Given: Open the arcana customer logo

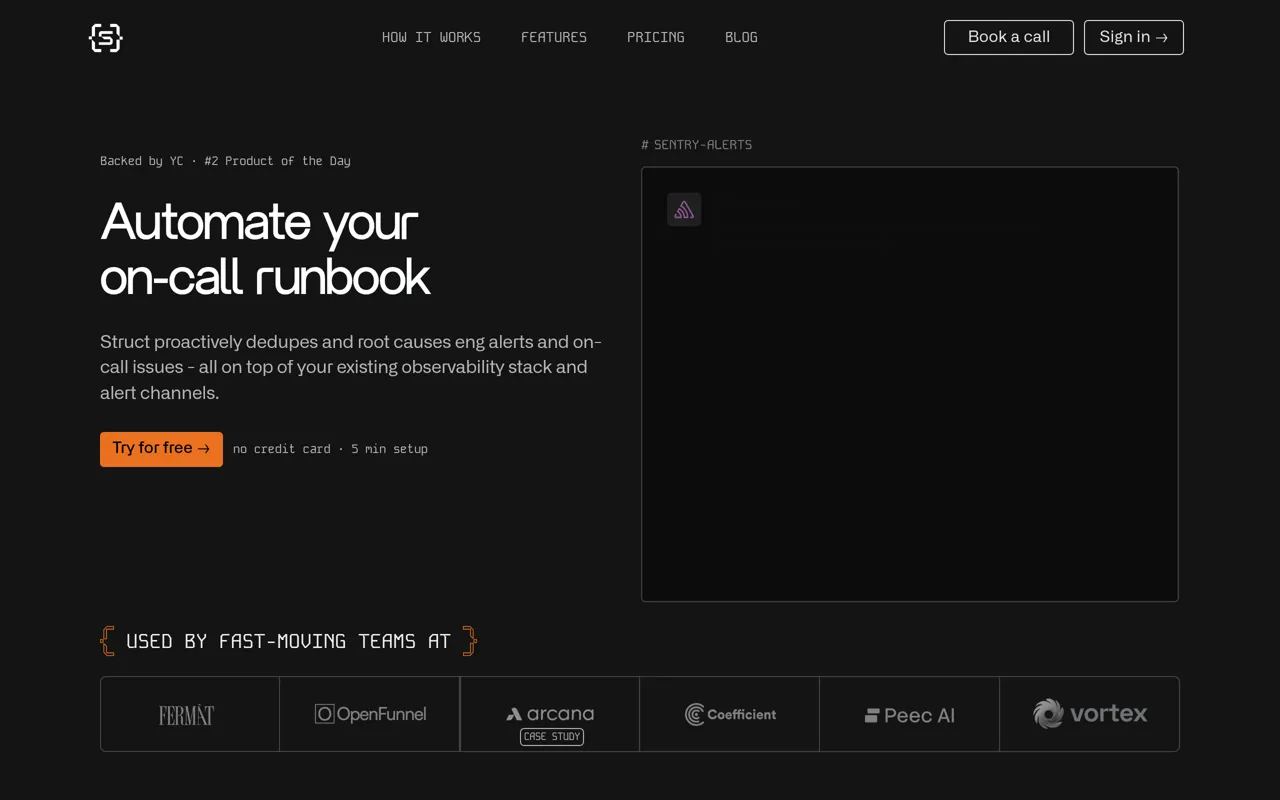Looking at the screenshot, I should 550,714.
